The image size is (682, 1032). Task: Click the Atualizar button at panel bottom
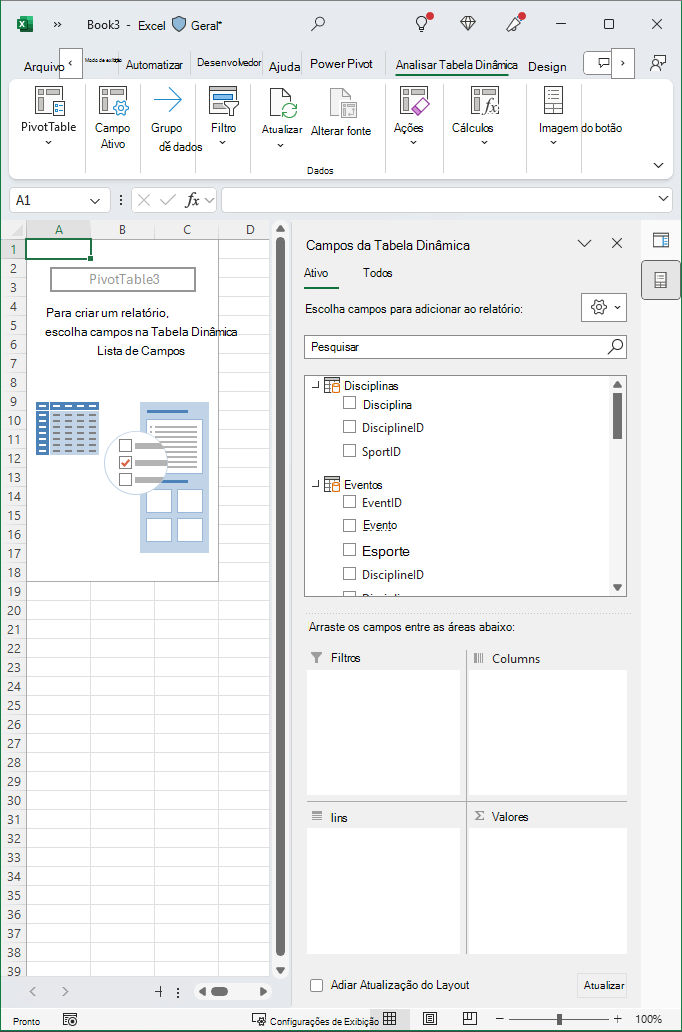coord(602,985)
